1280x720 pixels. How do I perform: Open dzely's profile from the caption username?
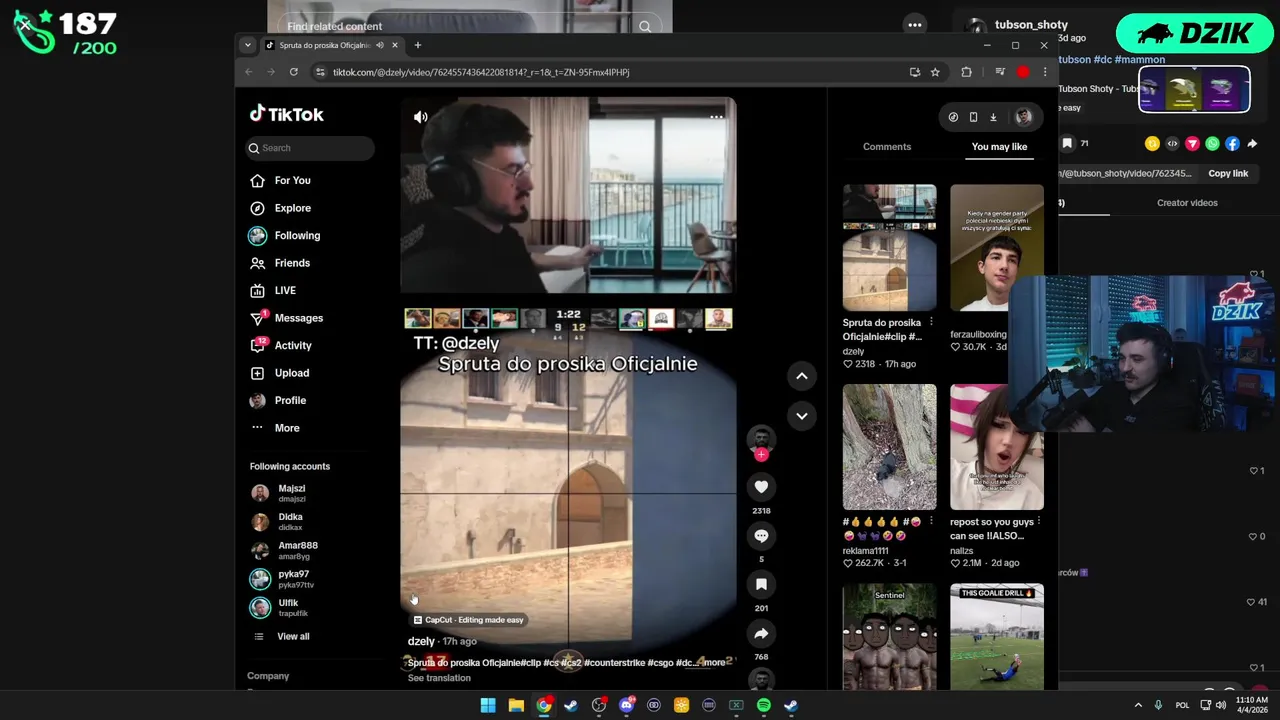(421, 641)
